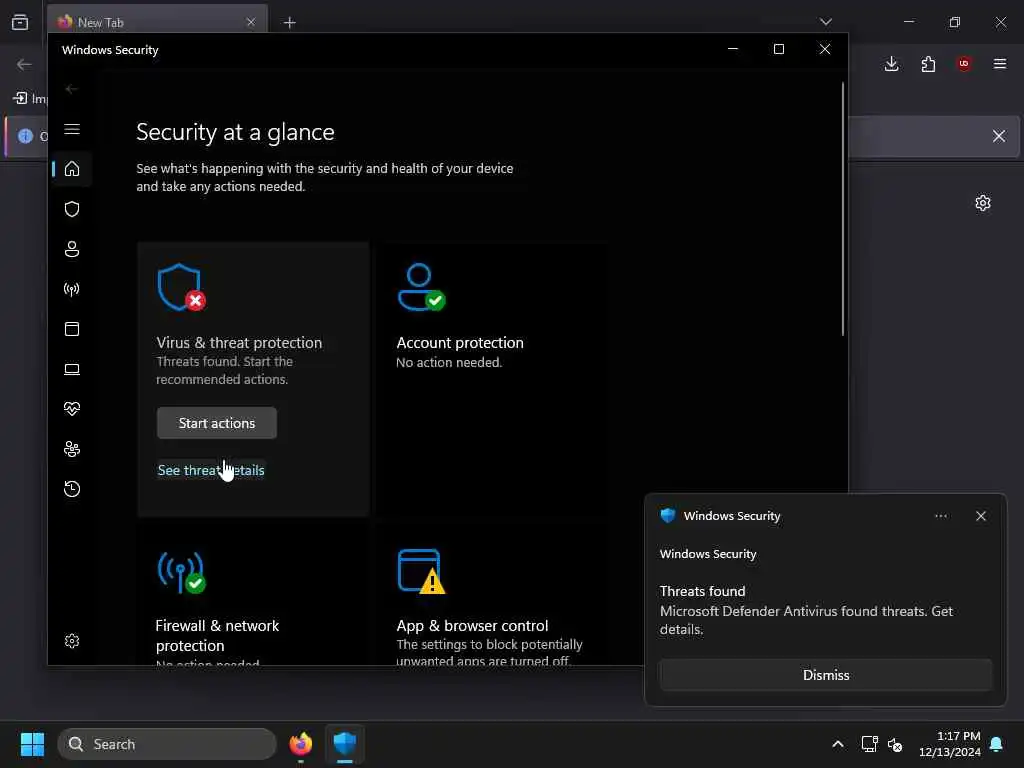Click the App & browser control heading
This screenshot has height=768, width=1024.
pos(472,626)
